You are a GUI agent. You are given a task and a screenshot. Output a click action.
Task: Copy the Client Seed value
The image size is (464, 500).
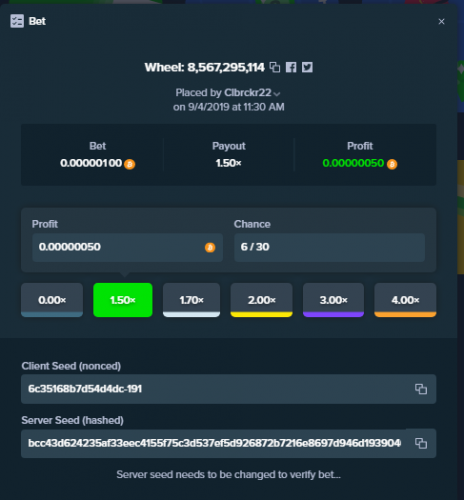point(421,389)
